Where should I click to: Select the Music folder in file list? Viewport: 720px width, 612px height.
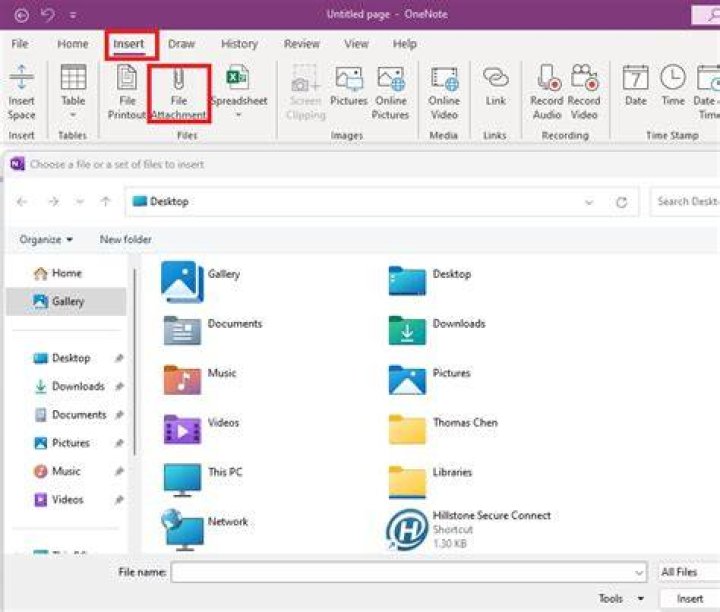[x=200, y=379]
